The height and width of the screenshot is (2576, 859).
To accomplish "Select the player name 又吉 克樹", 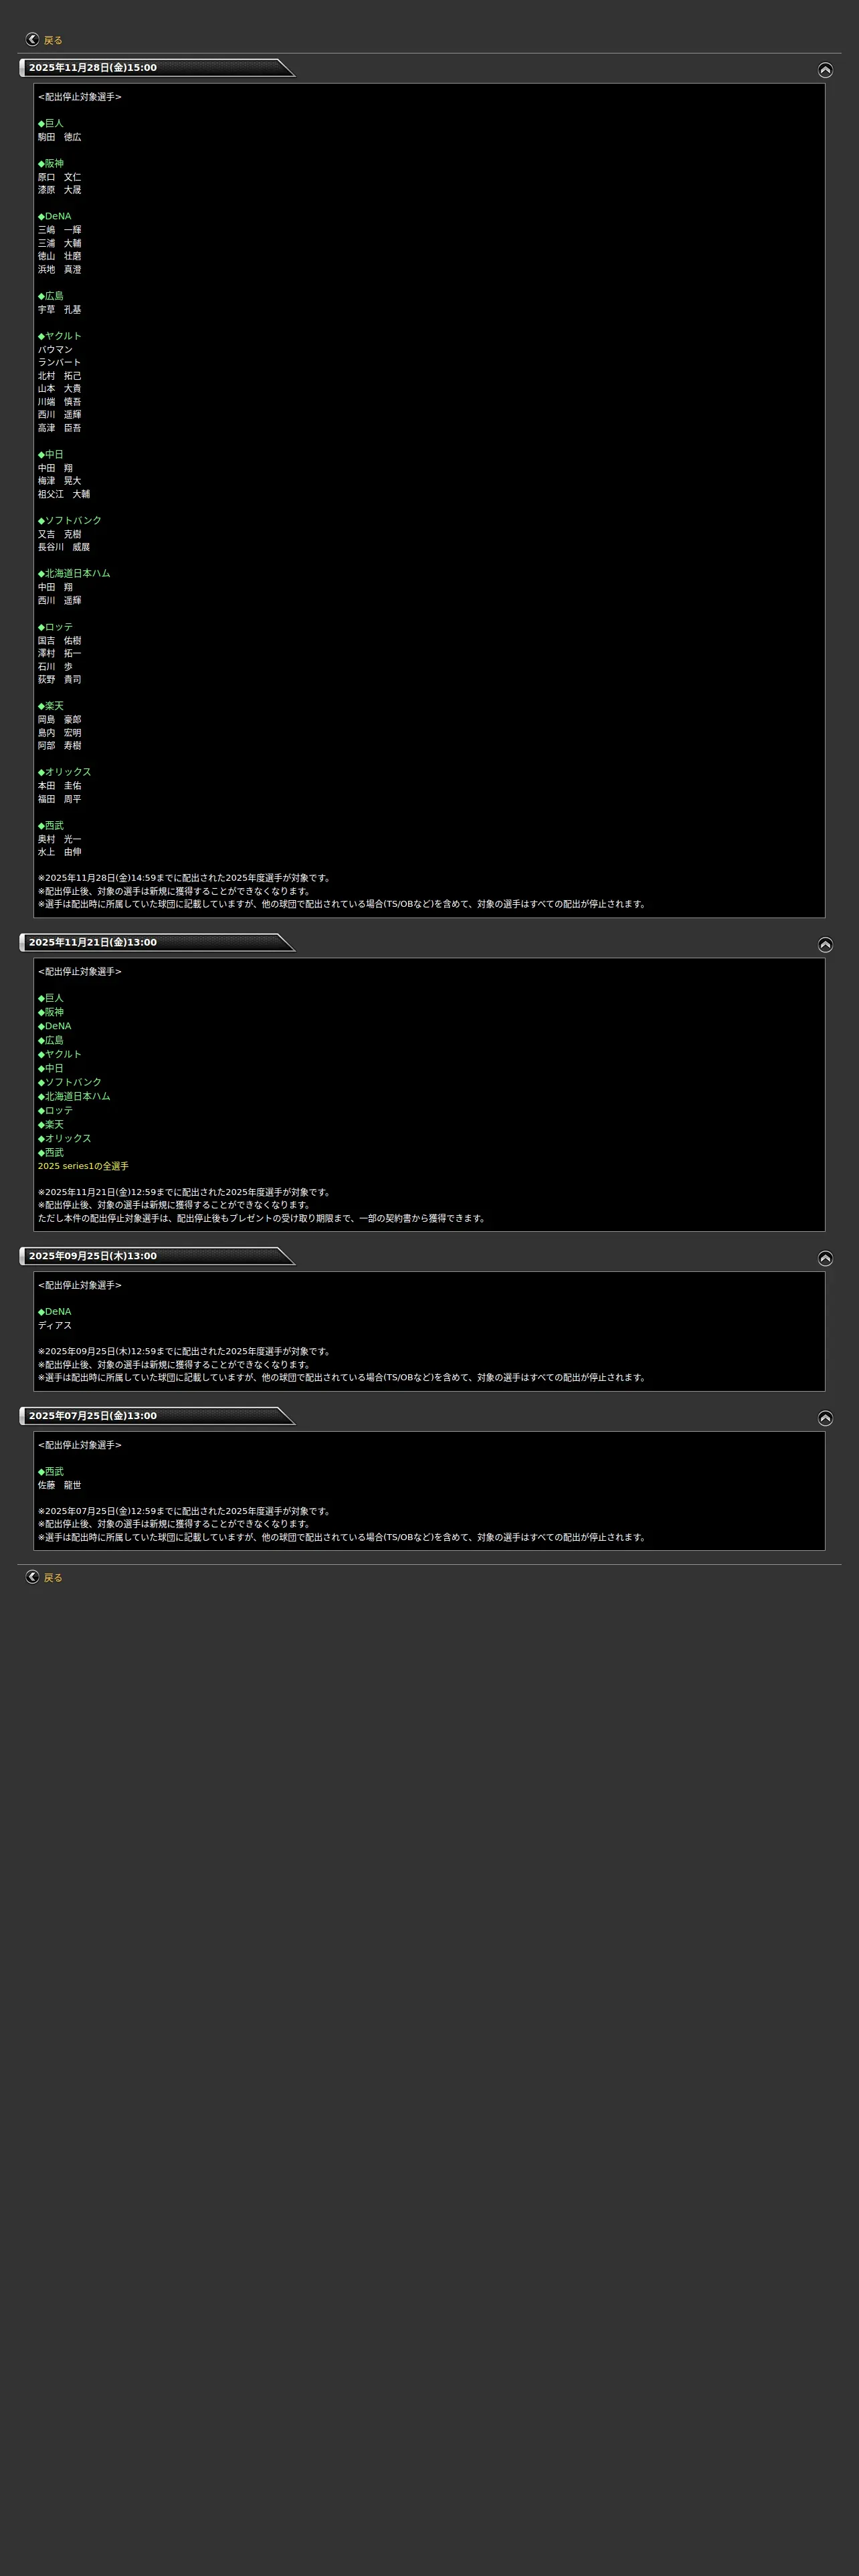I will 60,534.
